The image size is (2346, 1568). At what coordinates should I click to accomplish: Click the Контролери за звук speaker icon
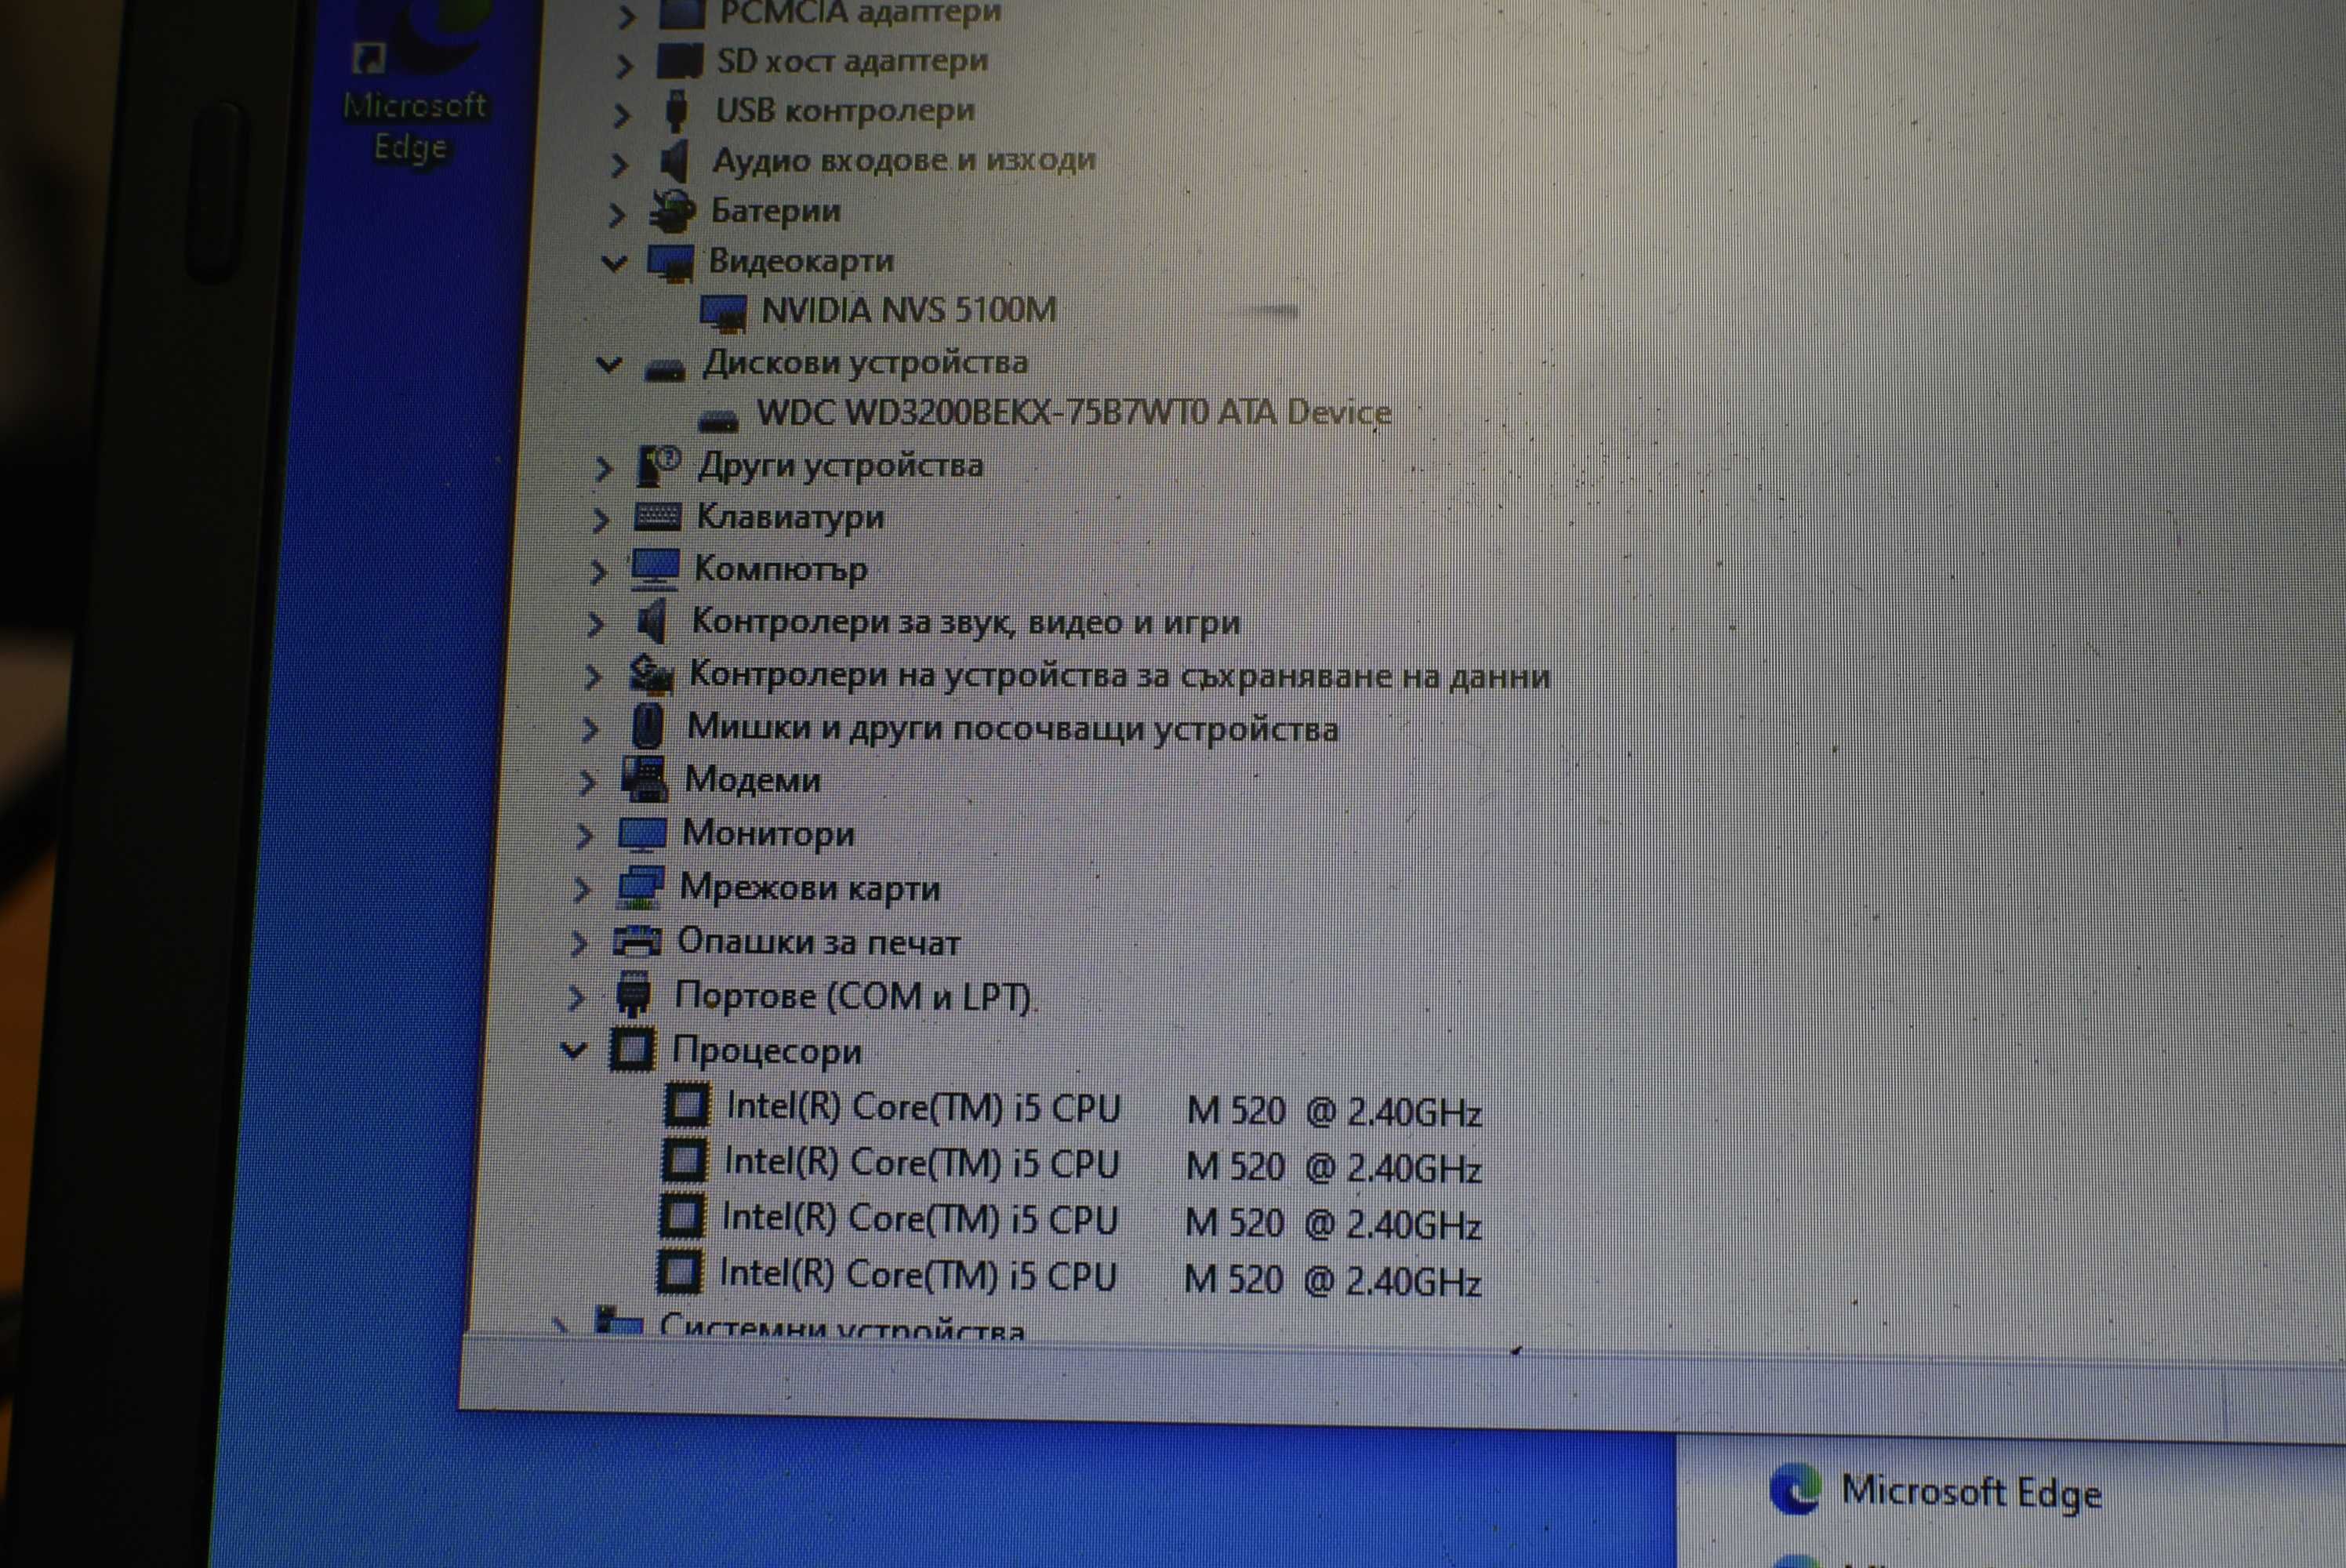(x=652, y=622)
